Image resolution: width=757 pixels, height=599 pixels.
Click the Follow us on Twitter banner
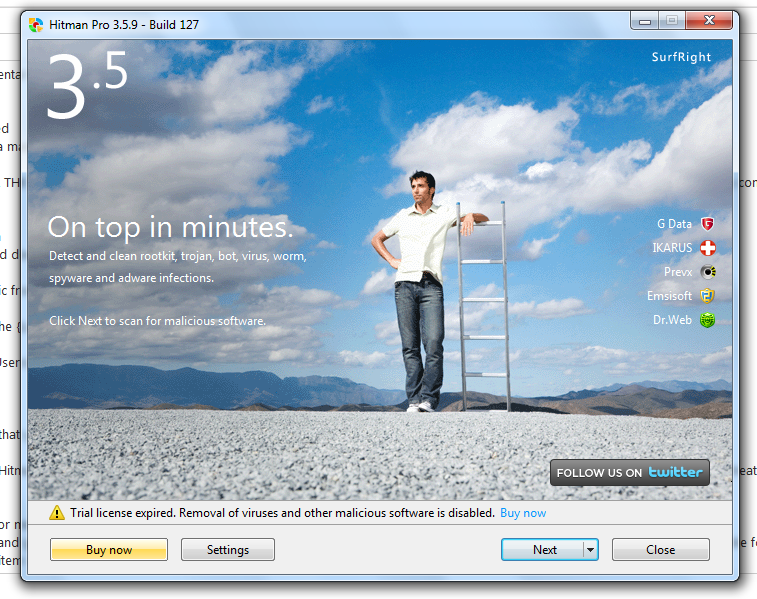[x=630, y=473]
